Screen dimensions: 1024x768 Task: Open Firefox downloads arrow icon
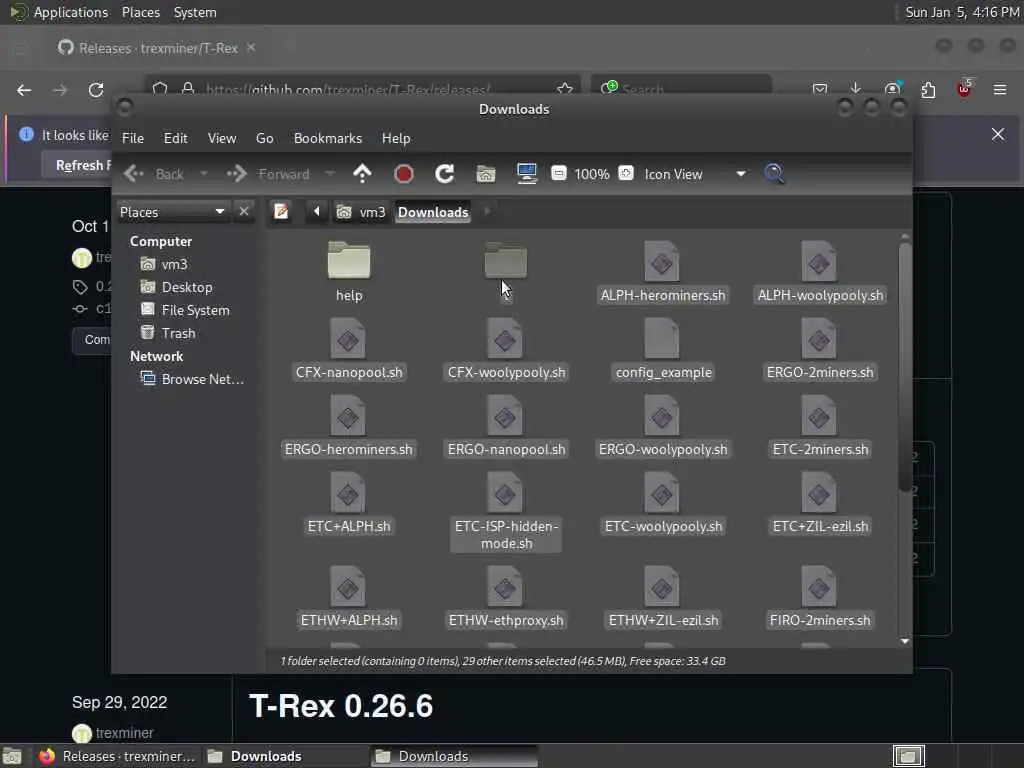(x=856, y=89)
